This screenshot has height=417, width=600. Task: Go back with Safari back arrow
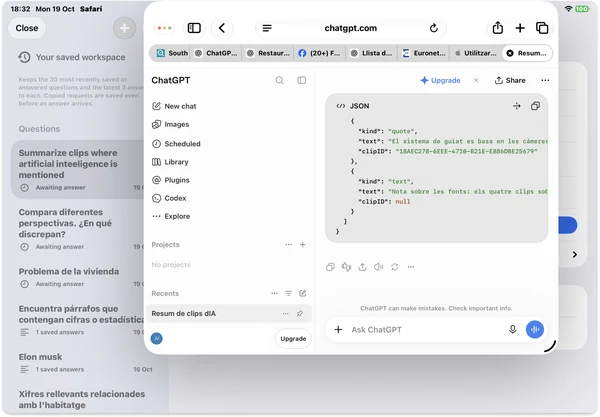[222, 28]
